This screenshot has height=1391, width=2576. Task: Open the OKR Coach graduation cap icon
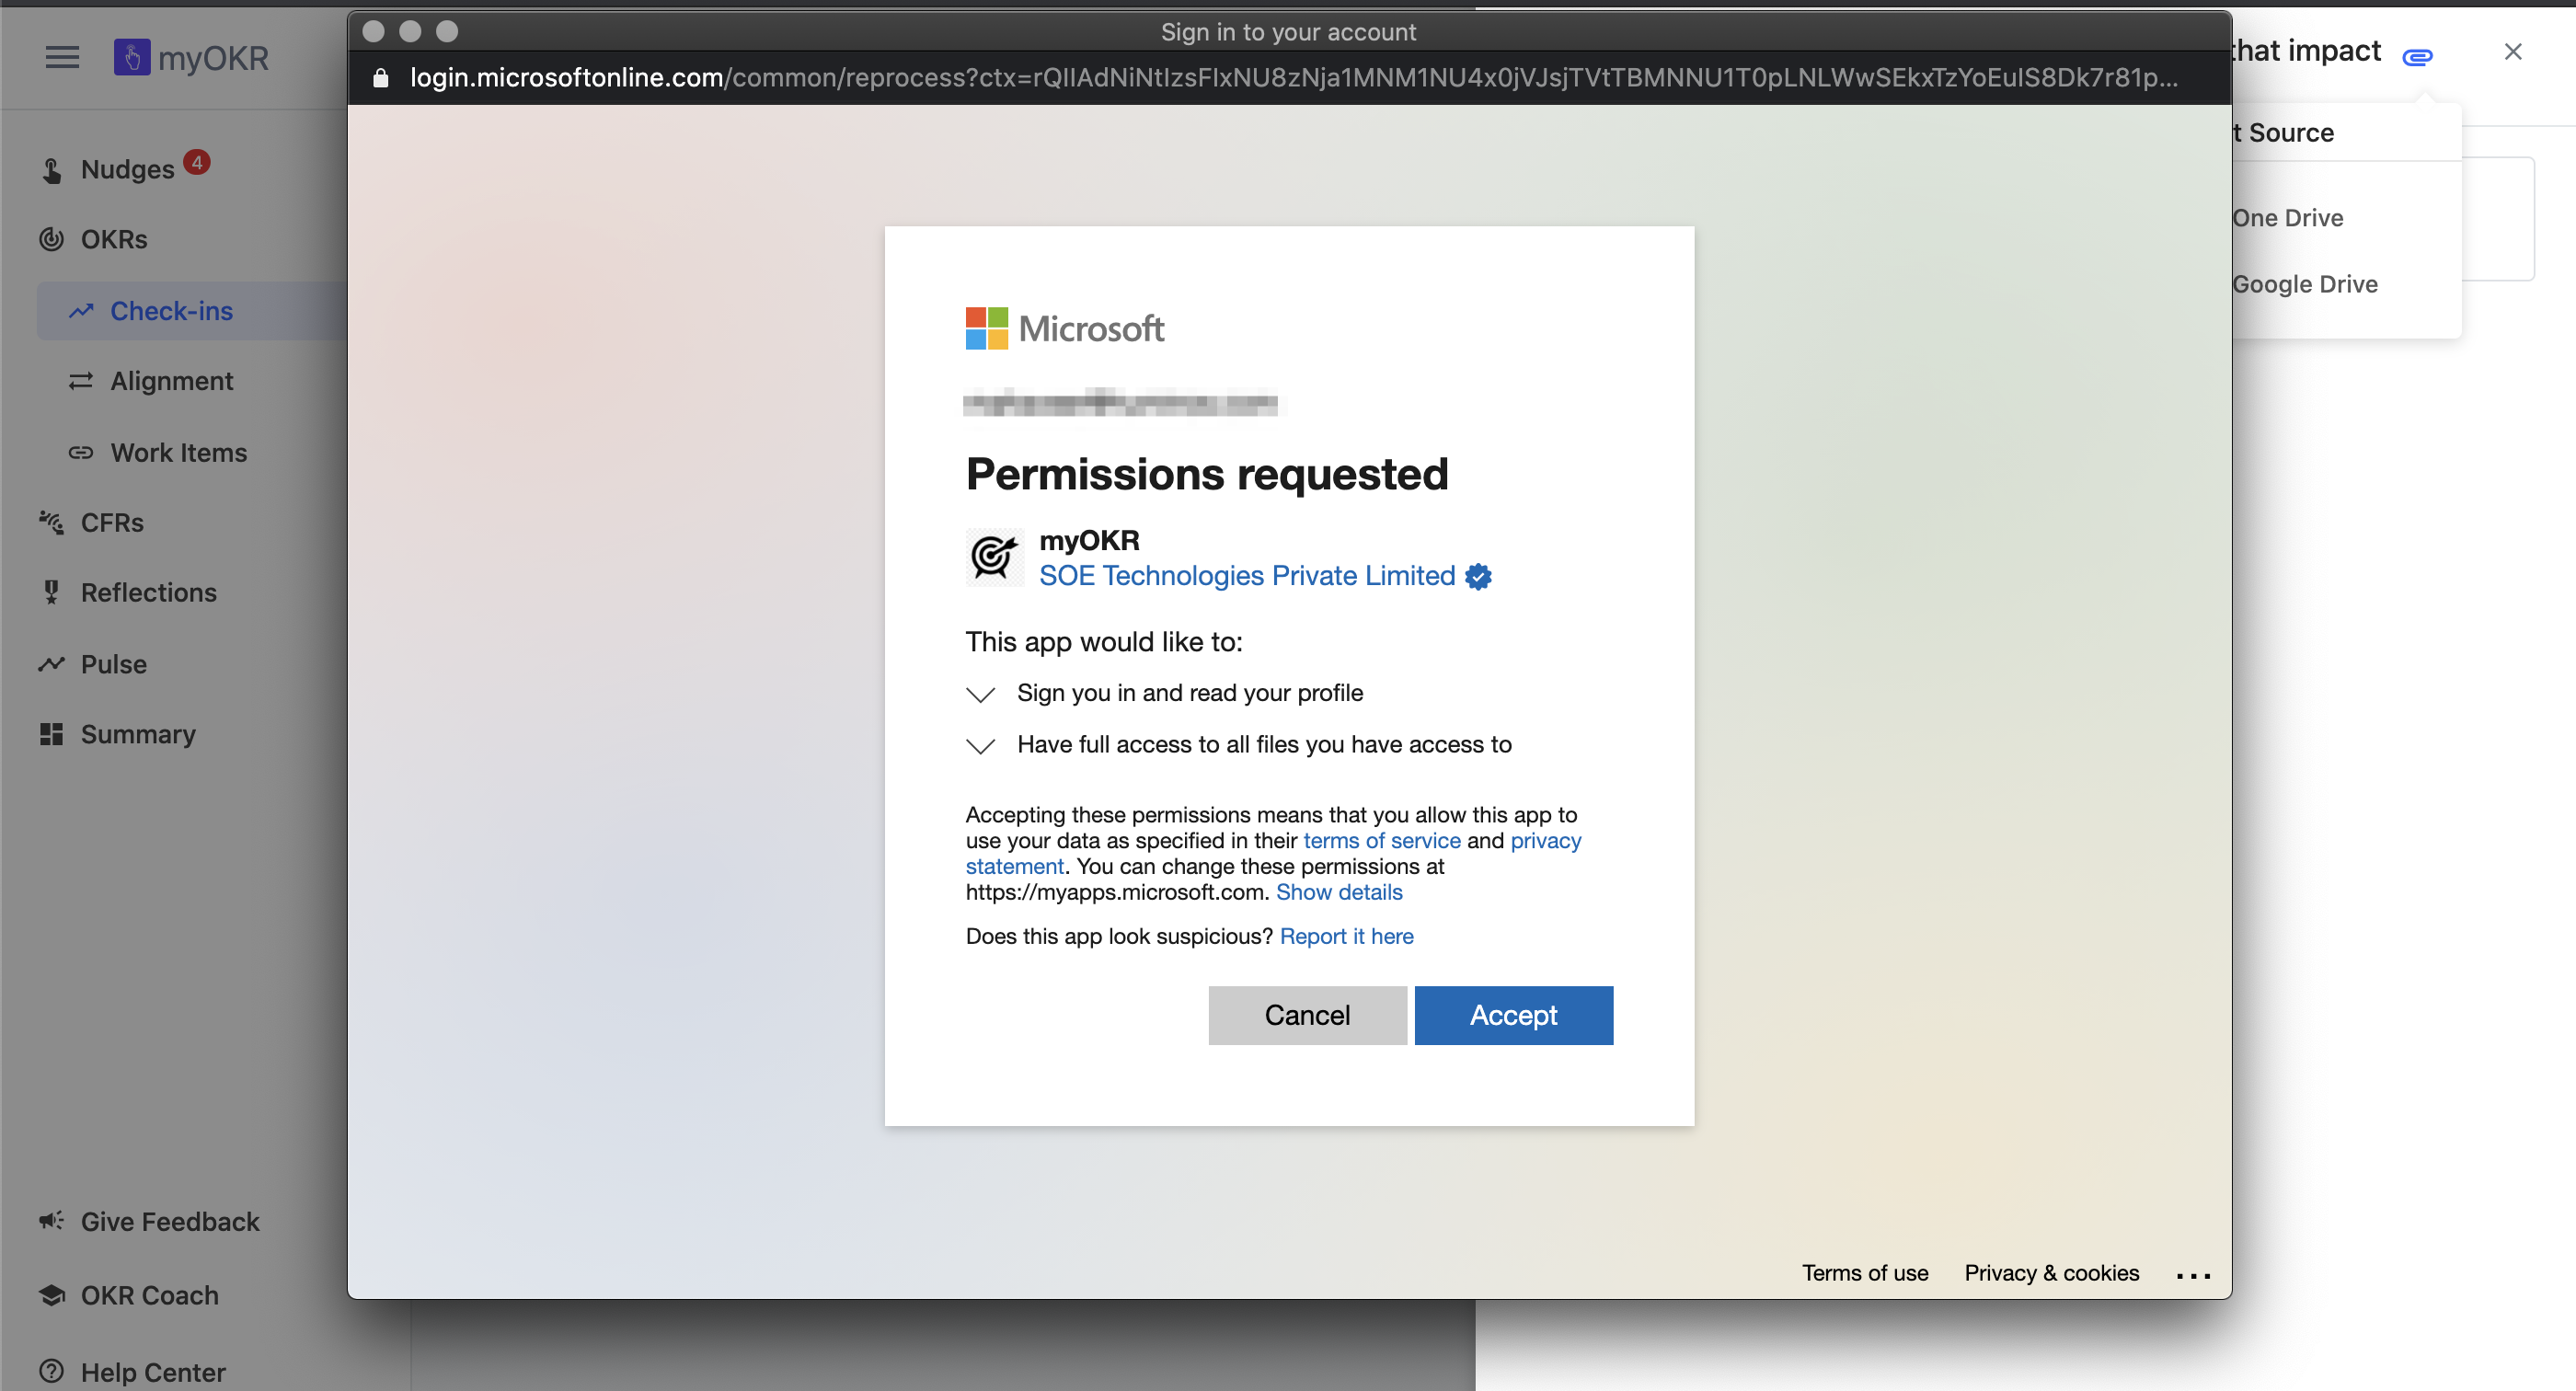pos(51,1294)
